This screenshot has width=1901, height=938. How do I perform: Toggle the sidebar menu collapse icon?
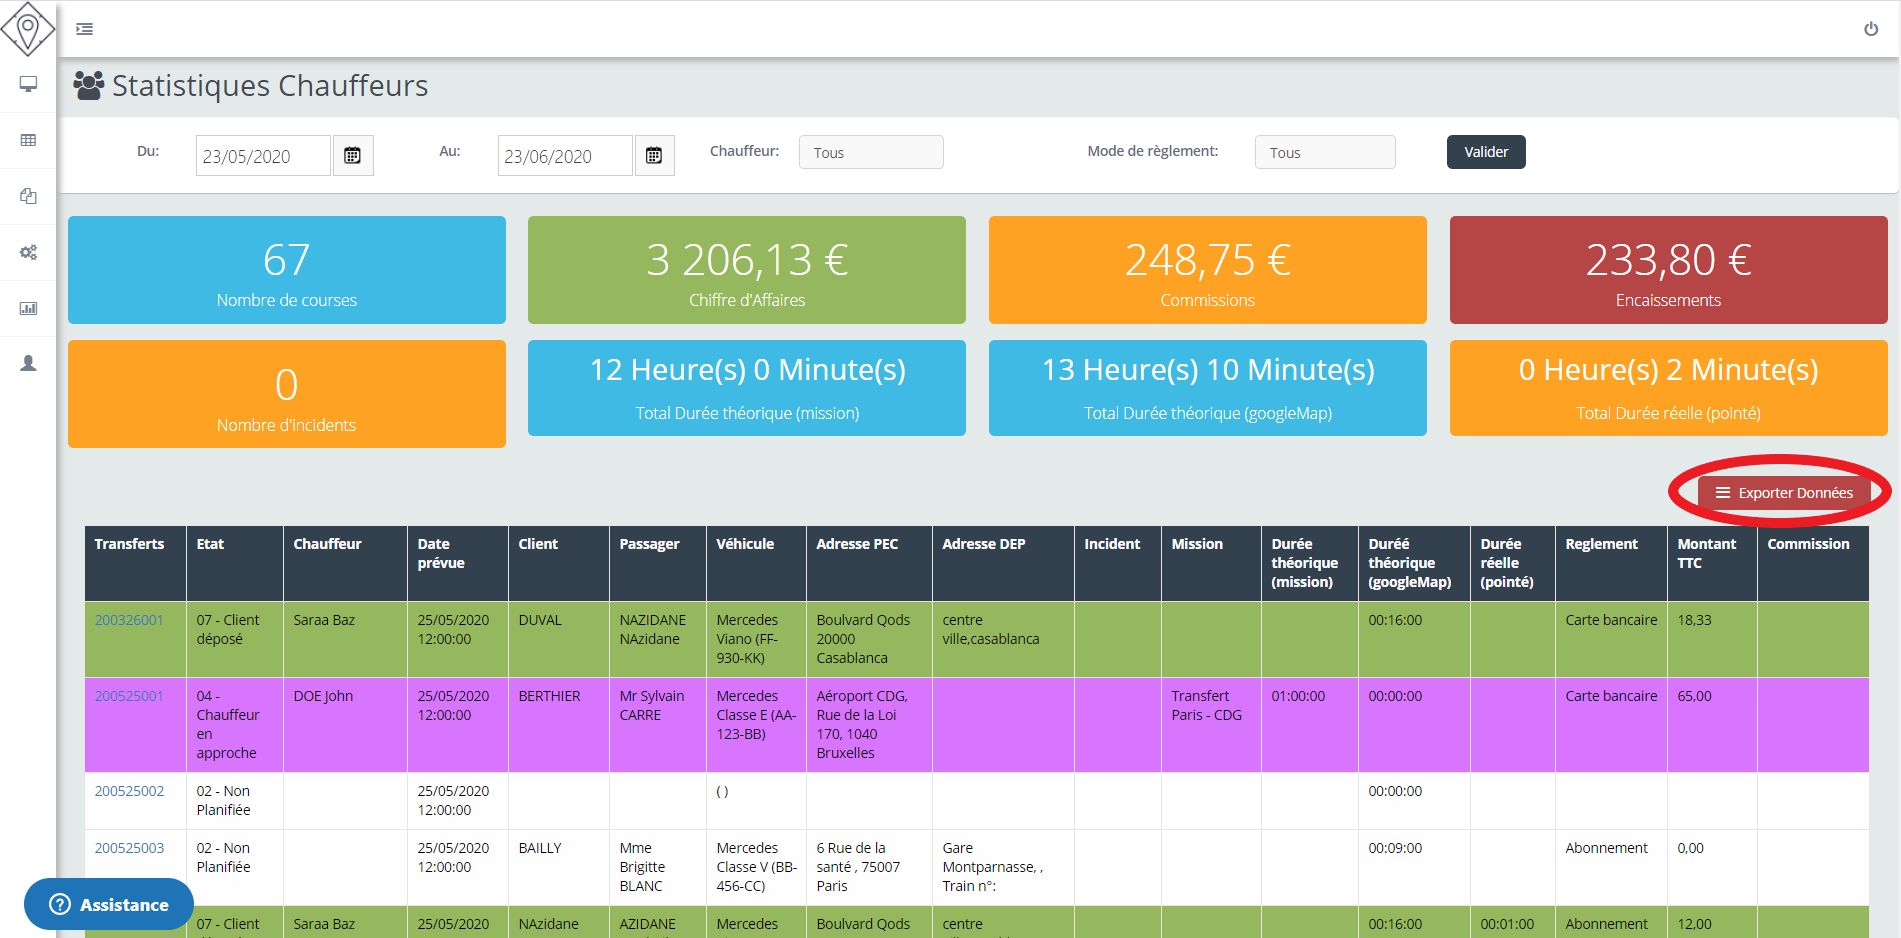point(85,29)
